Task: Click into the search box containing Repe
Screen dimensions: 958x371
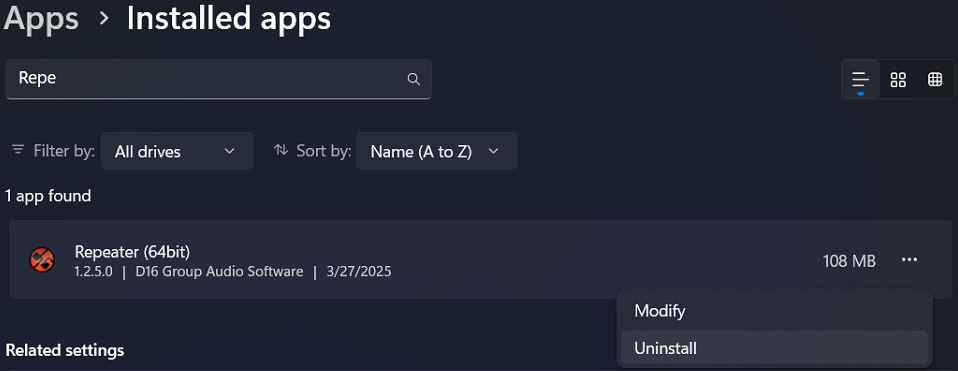Action: [x=219, y=79]
